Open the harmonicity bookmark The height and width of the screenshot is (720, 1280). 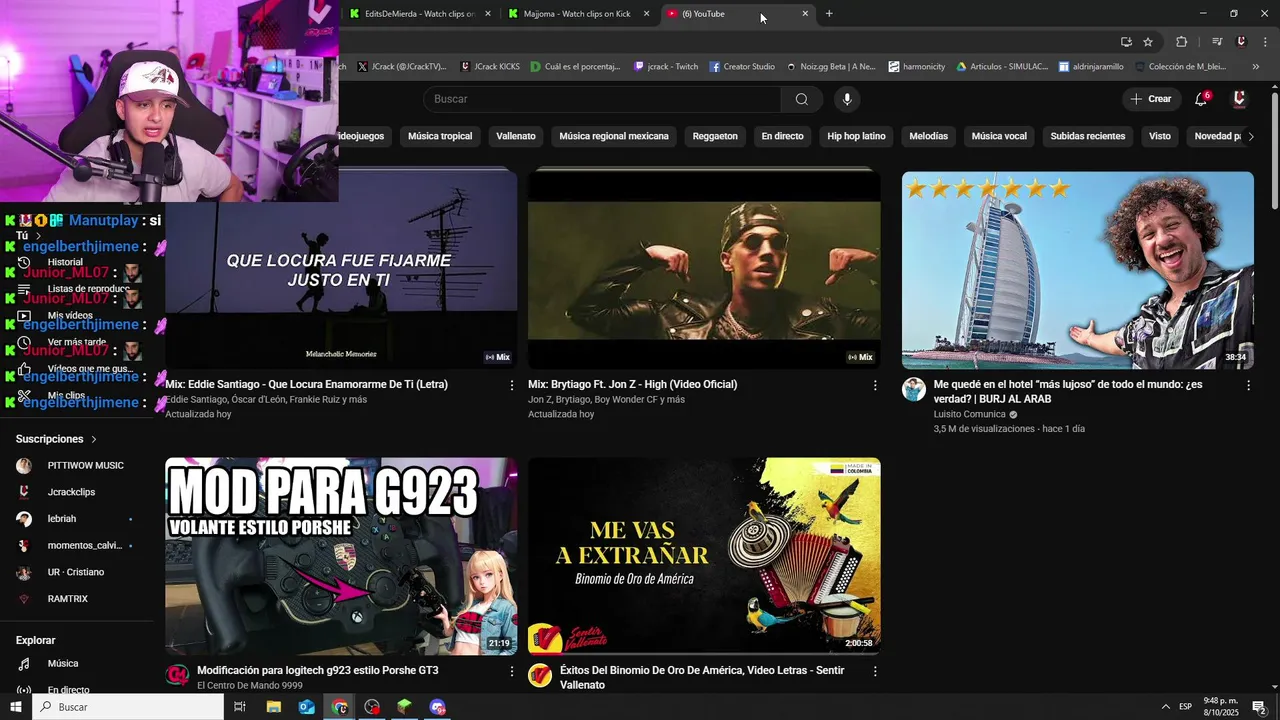coord(917,67)
